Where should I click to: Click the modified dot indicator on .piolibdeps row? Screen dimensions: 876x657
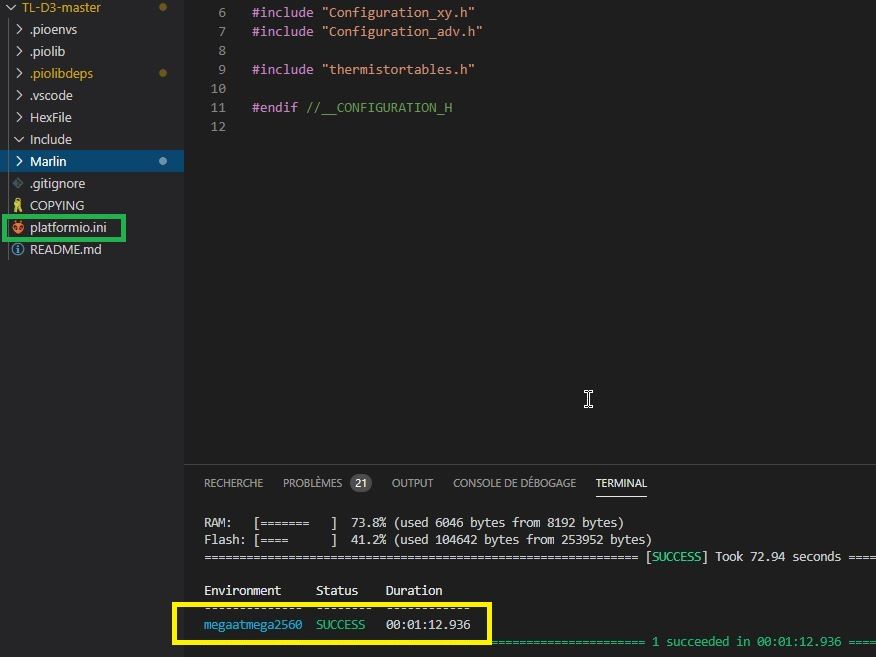[163, 73]
